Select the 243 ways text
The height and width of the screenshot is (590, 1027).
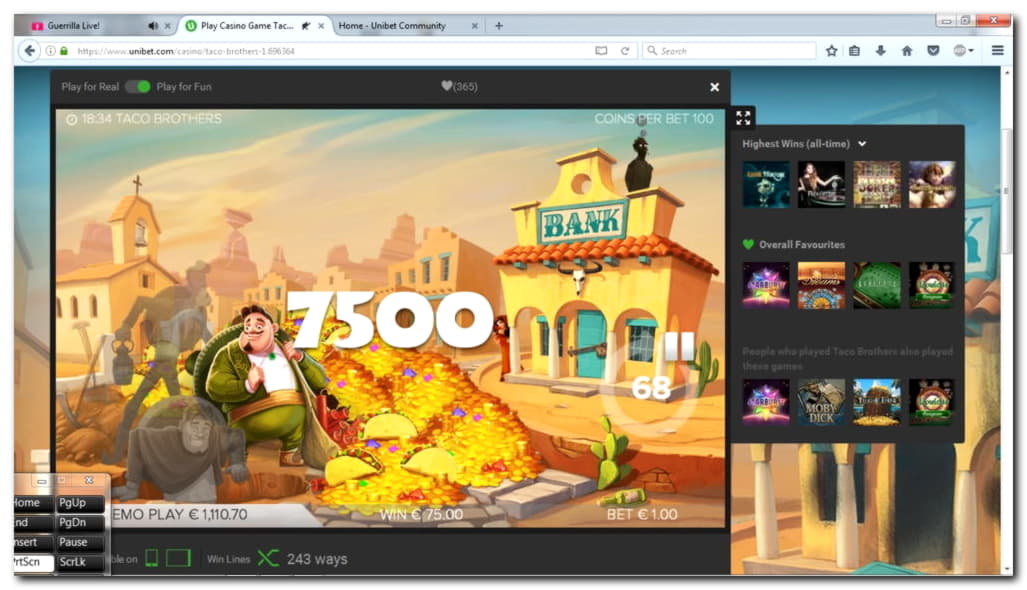[x=317, y=559]
